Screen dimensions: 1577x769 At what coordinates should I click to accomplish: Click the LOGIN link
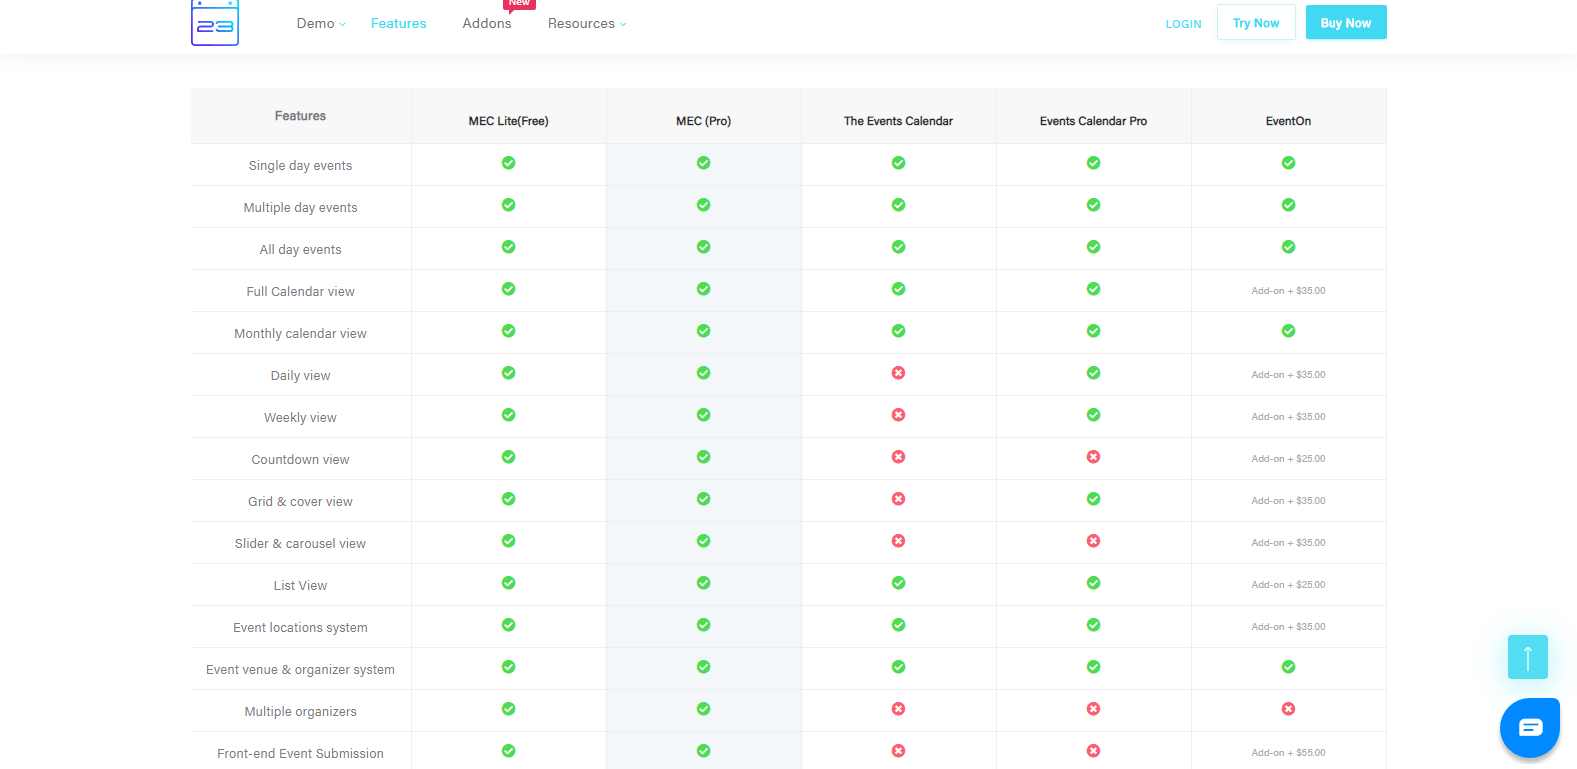pyautogui.click(x=1183, y=24)
